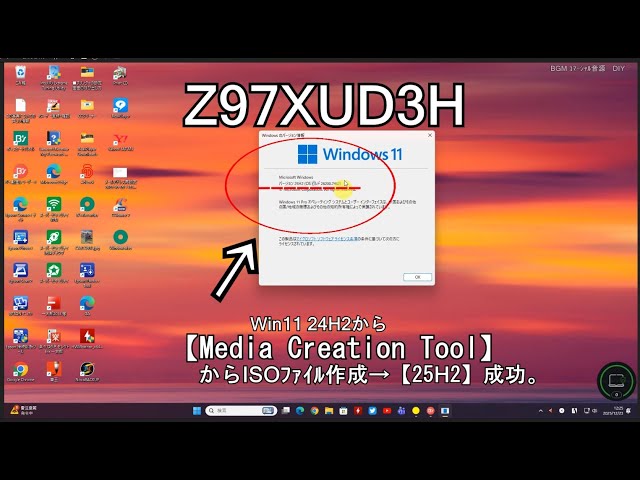Click the taskbar search box

[241, 411]
